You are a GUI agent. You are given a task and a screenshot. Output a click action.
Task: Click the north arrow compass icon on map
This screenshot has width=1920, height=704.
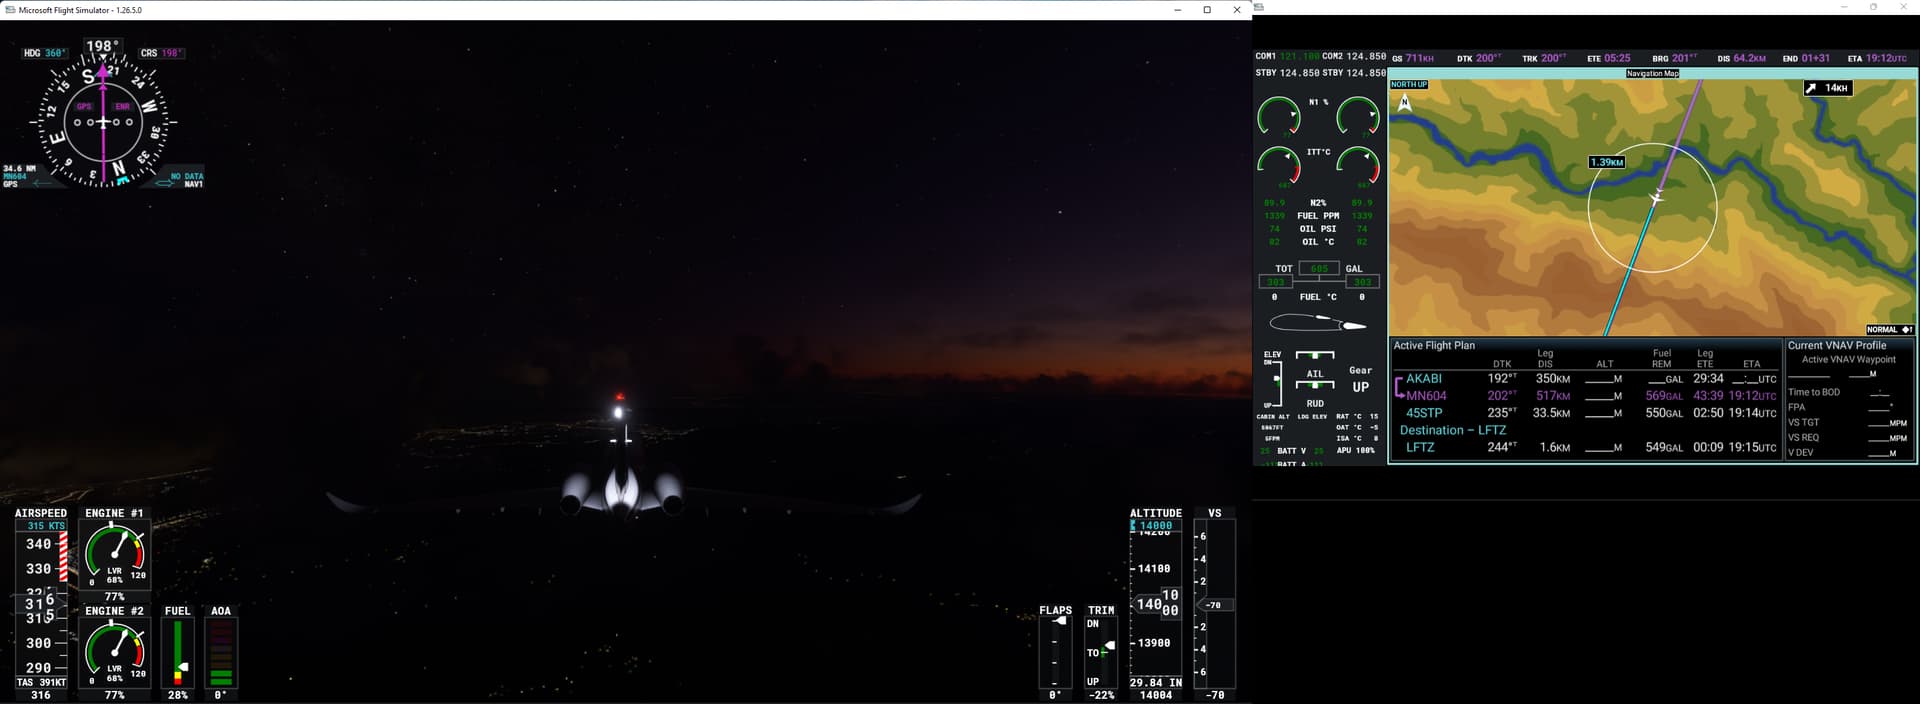[1405, 102]
